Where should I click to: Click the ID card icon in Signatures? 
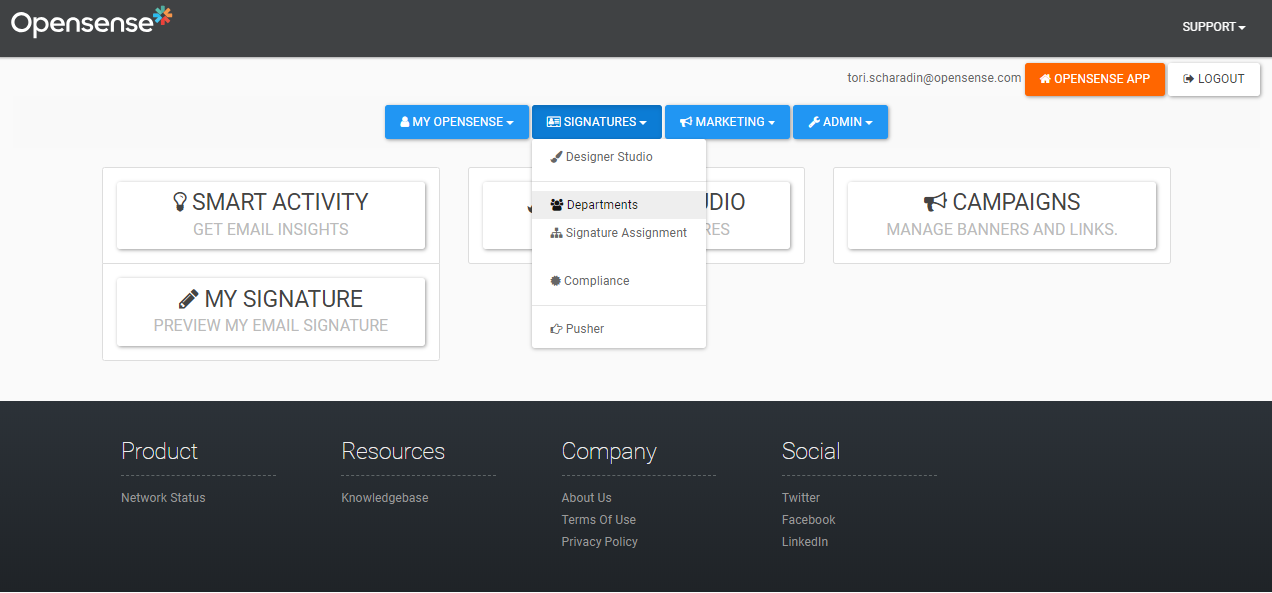pos(554,122)
